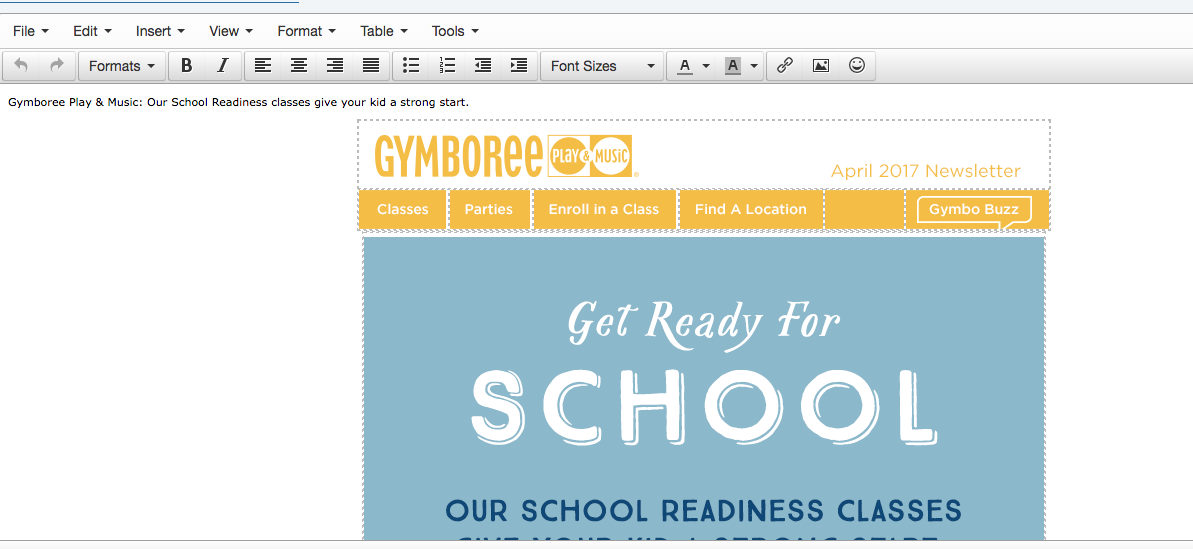Decrease indent of paragraph
Screen dimensions: 1193x549
pyautogui.click(x=482, y=66)
